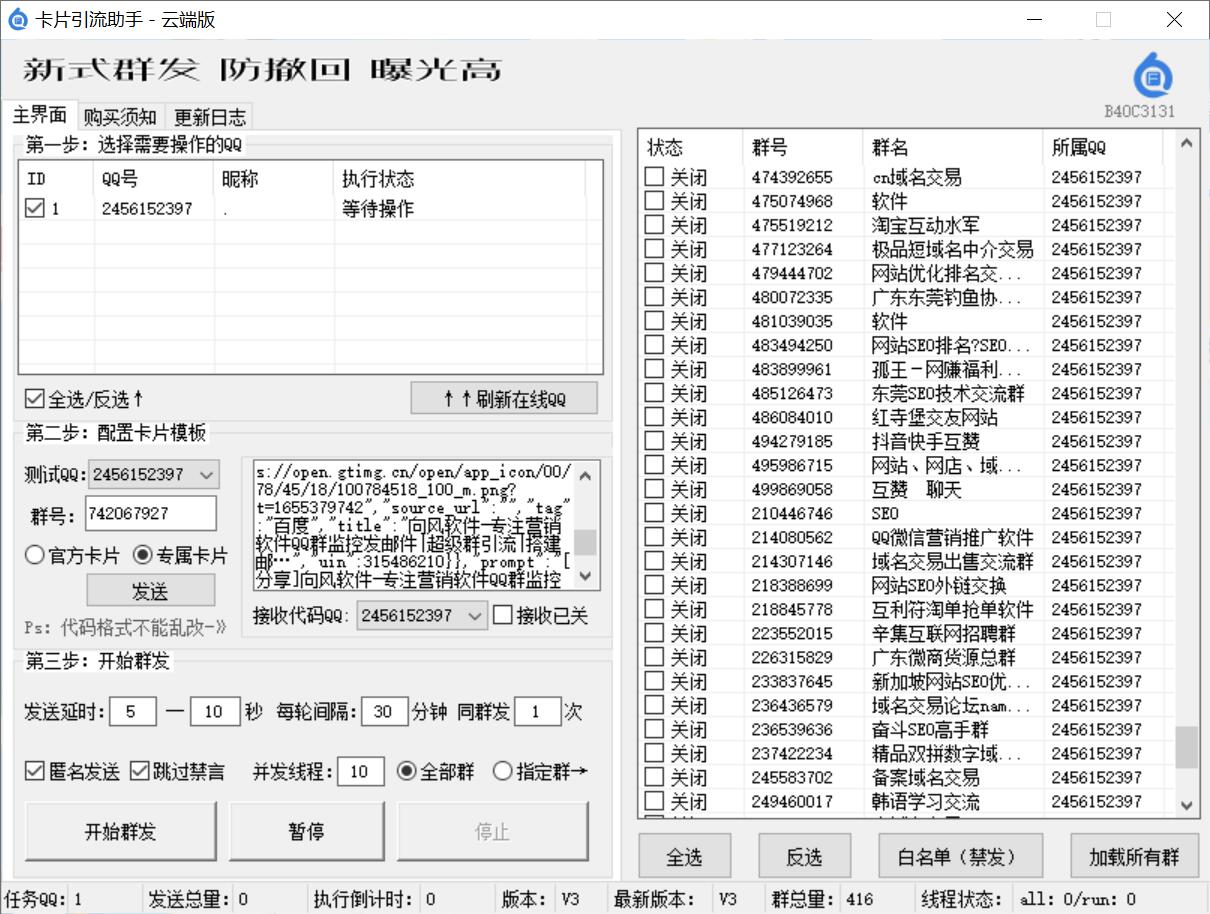This screenshot has height=914, width=1210.
Task: Toggle the 匿名发送 checkbox
Action: click(x=72, y=771)
